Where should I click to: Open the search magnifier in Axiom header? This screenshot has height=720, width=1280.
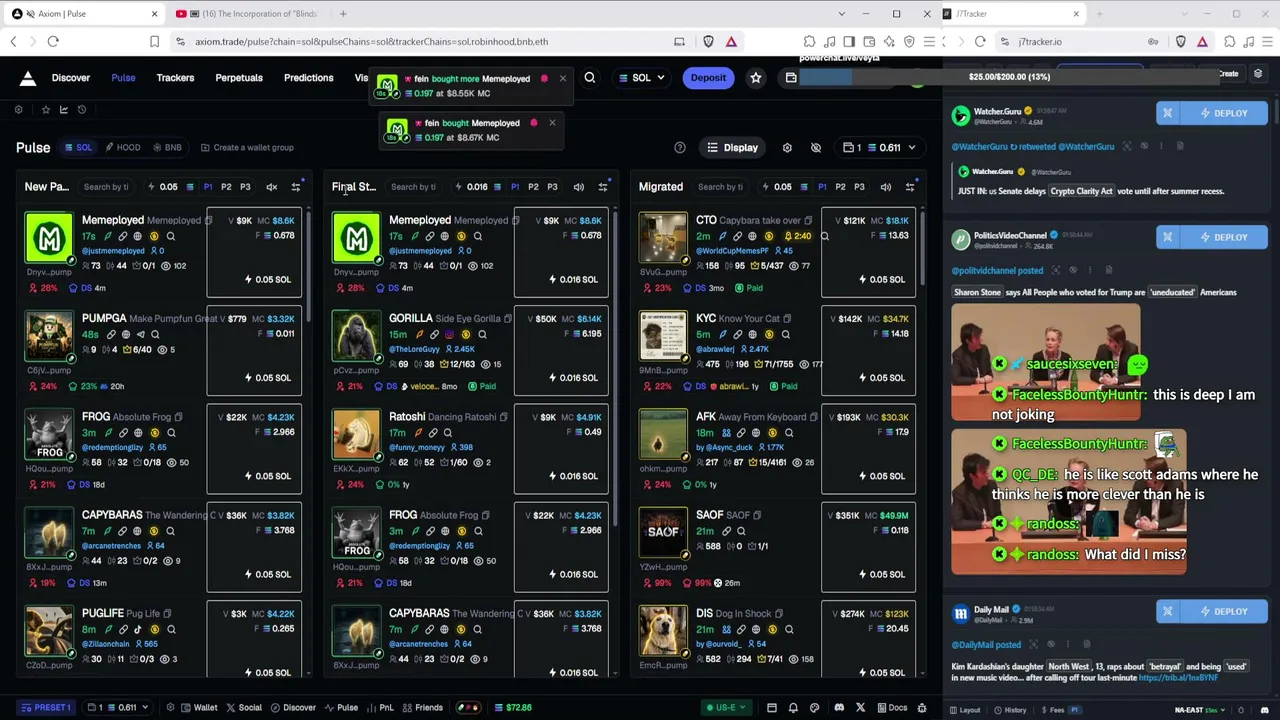coord(590,78)
